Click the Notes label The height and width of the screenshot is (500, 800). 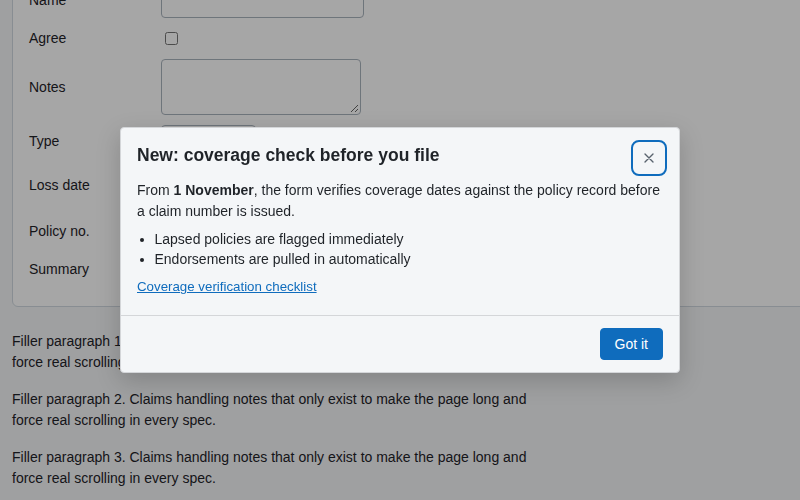[47, 87]
